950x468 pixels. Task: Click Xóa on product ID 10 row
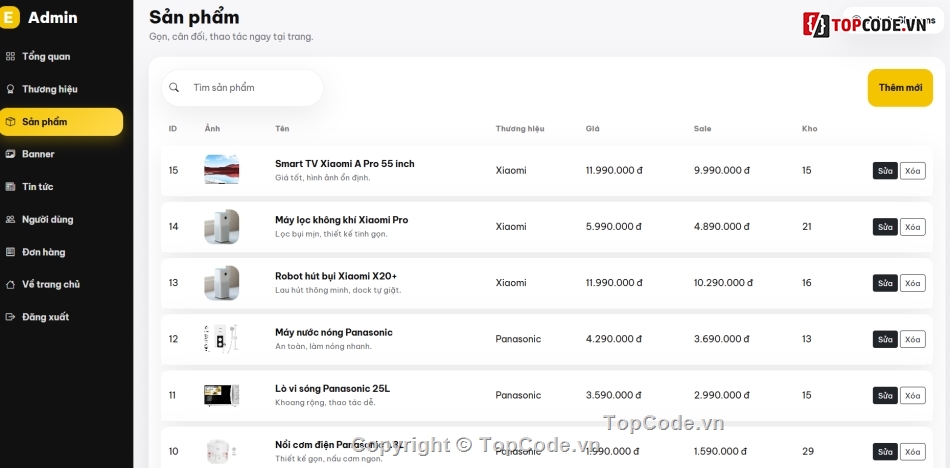click(x=912, y=452)
